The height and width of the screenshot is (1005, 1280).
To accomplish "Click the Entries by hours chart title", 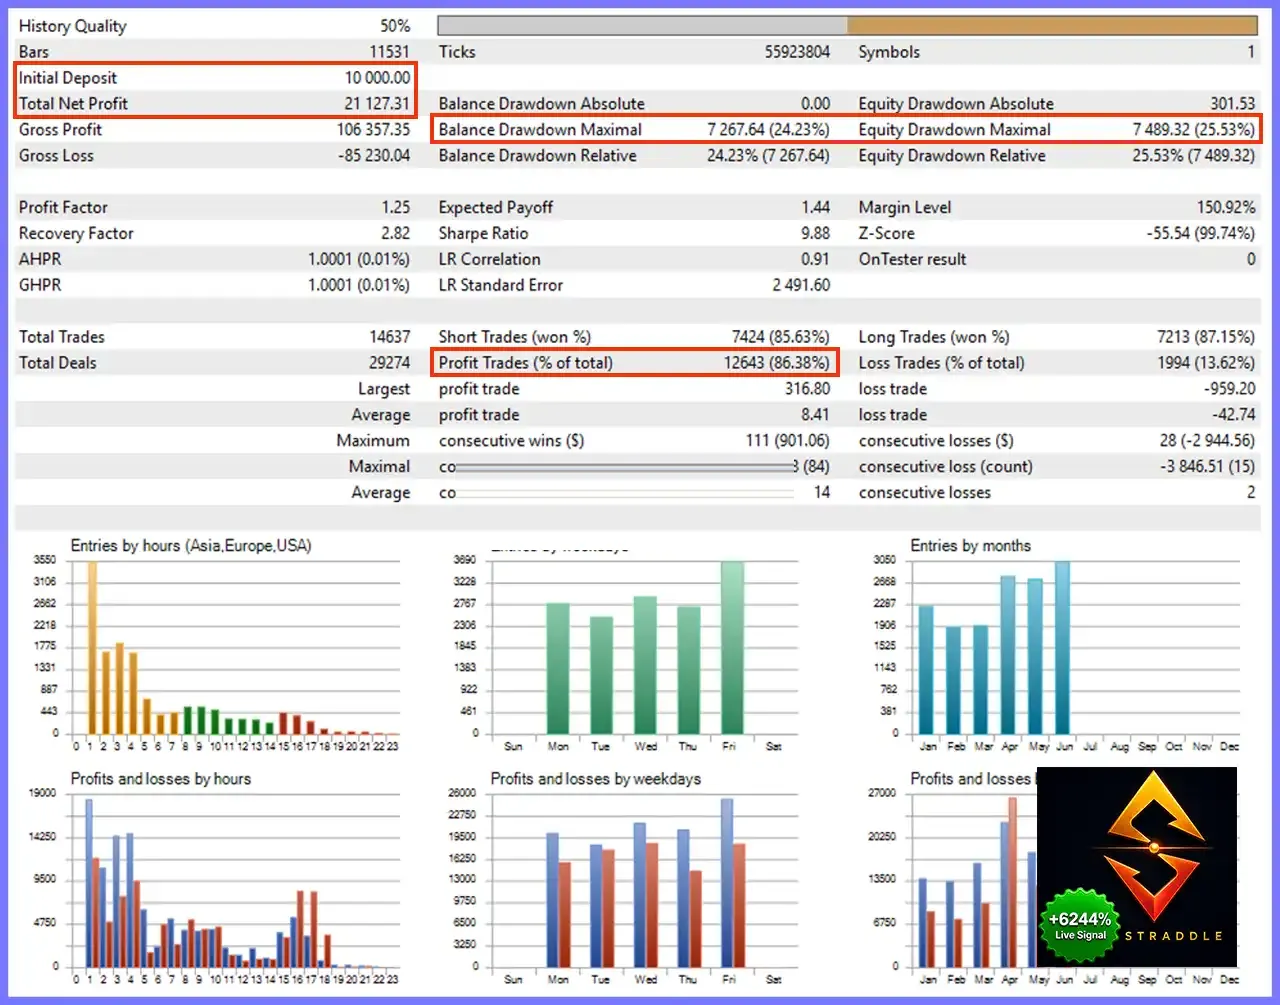I will click(191, 547).
